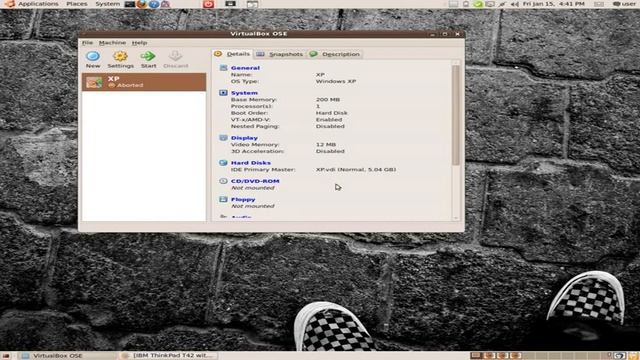The width and height of the screenshot is (640, 360).
Task: Open the Places menu in top panel
Action: [x=77, y=4]
